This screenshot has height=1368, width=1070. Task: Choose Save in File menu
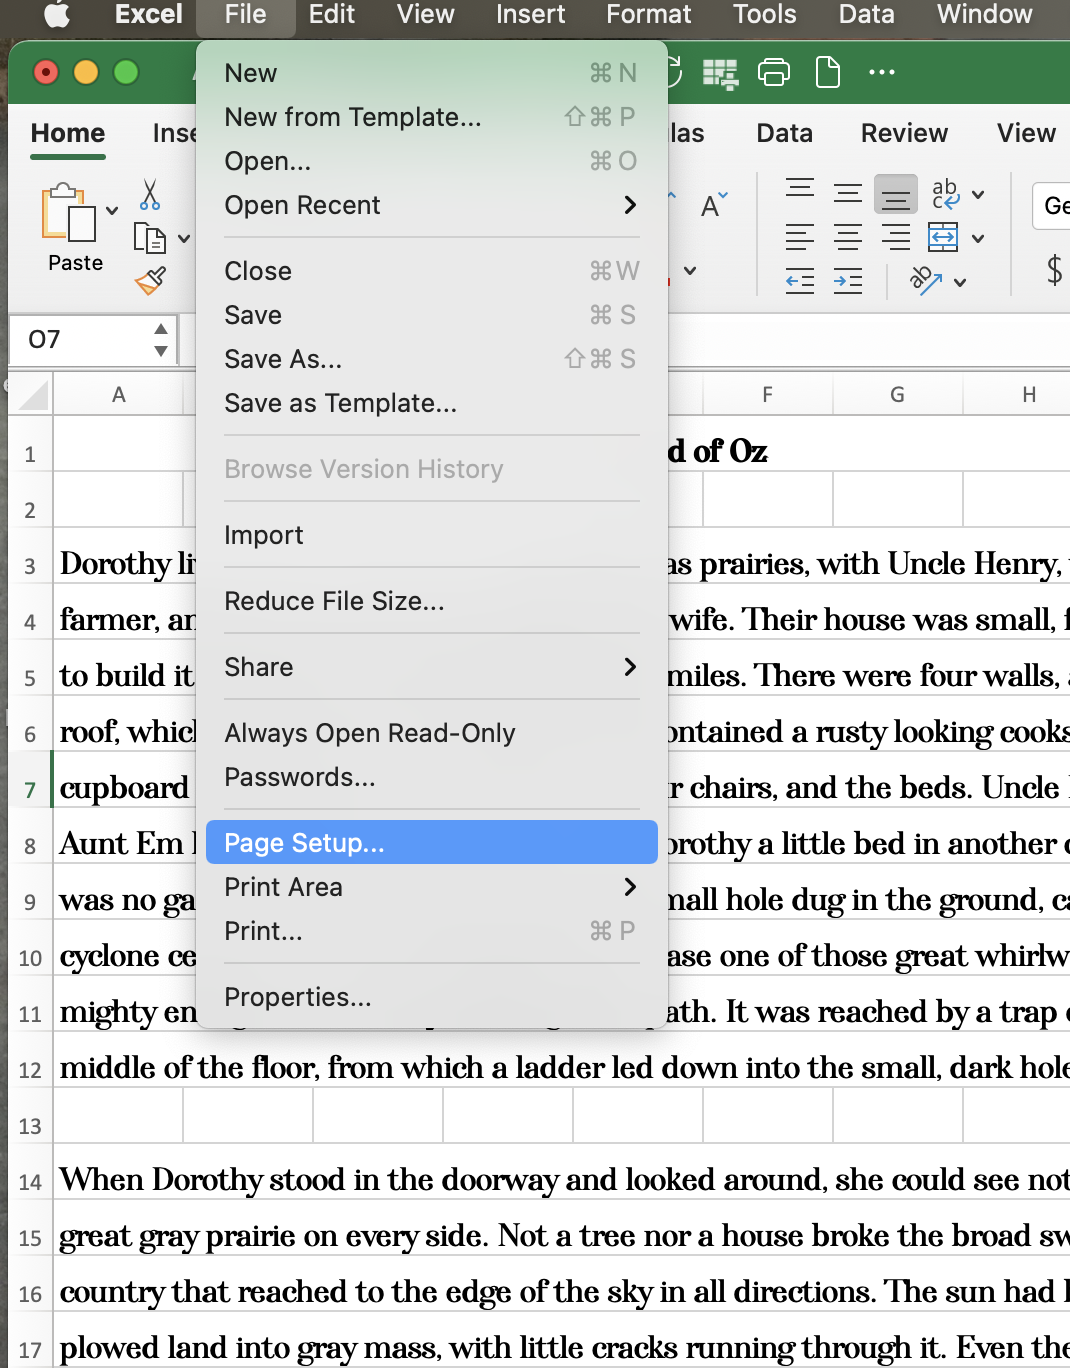[432, 315]
